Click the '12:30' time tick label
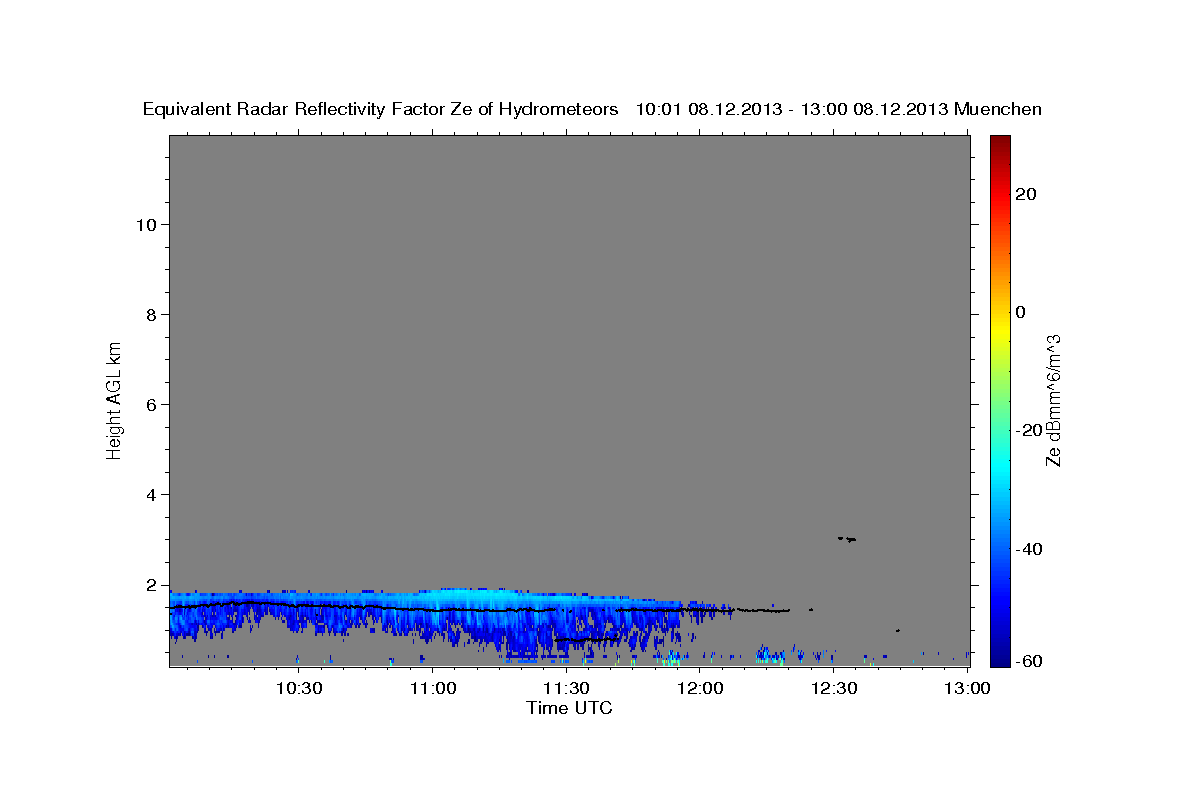 (833, 688)
